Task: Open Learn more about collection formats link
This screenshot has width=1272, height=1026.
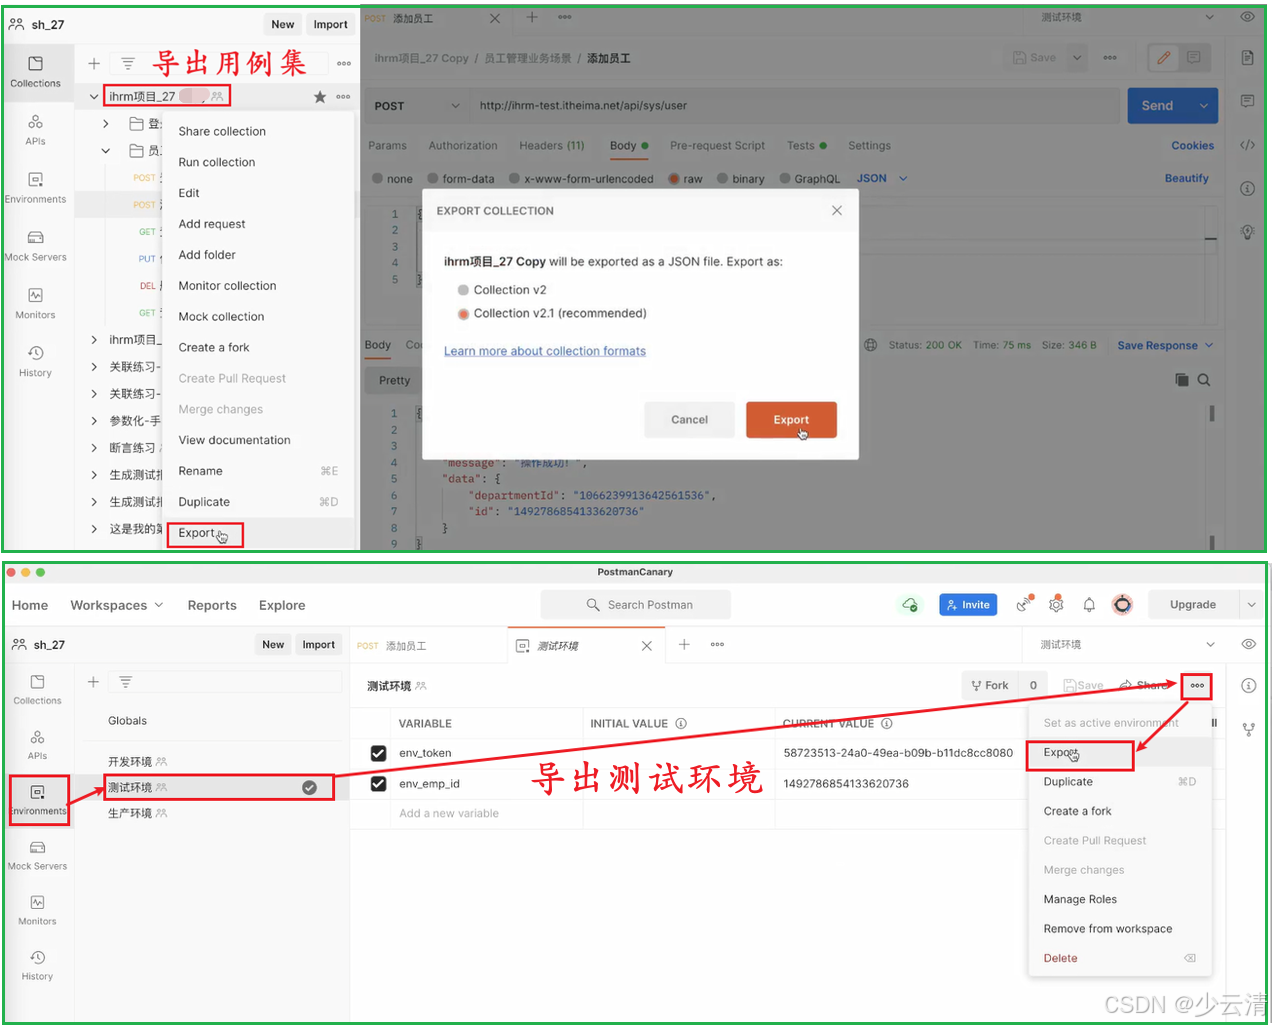Action: point(545,351)
